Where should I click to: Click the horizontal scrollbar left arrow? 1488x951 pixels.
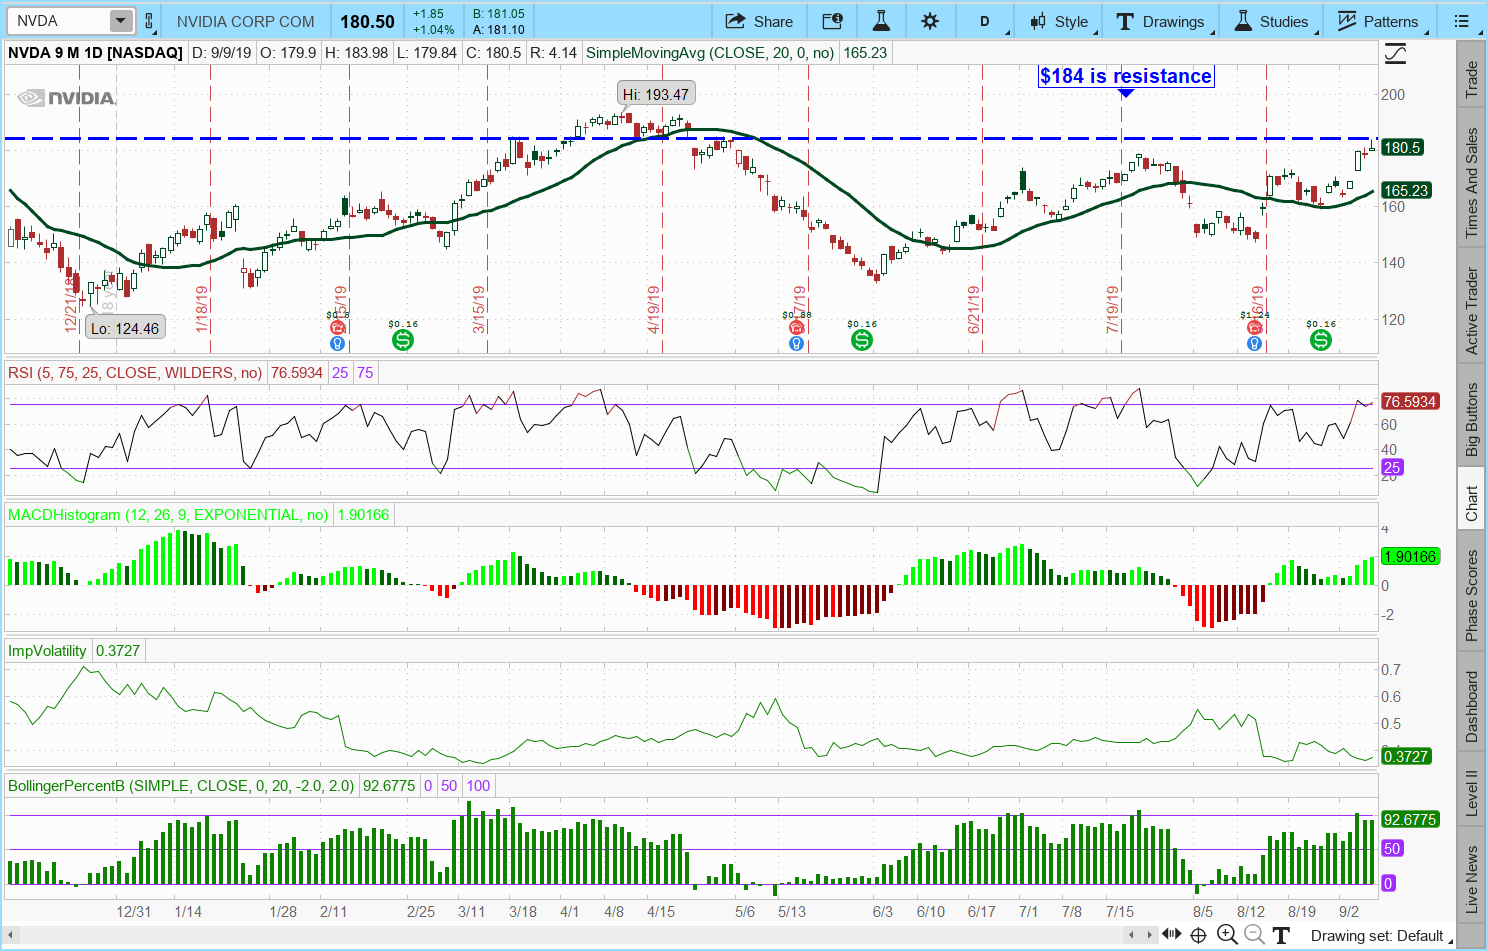[x=1132, y=935]
